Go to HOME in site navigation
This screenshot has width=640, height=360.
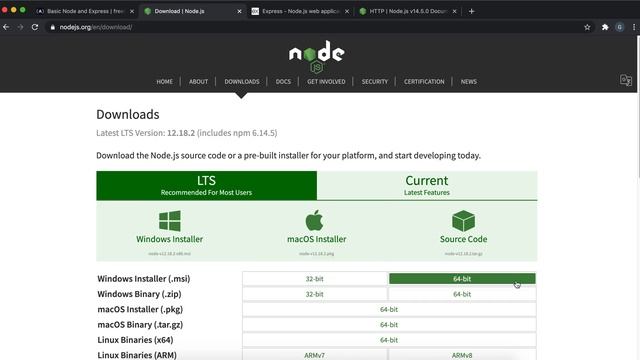click(x=164, y=82)
